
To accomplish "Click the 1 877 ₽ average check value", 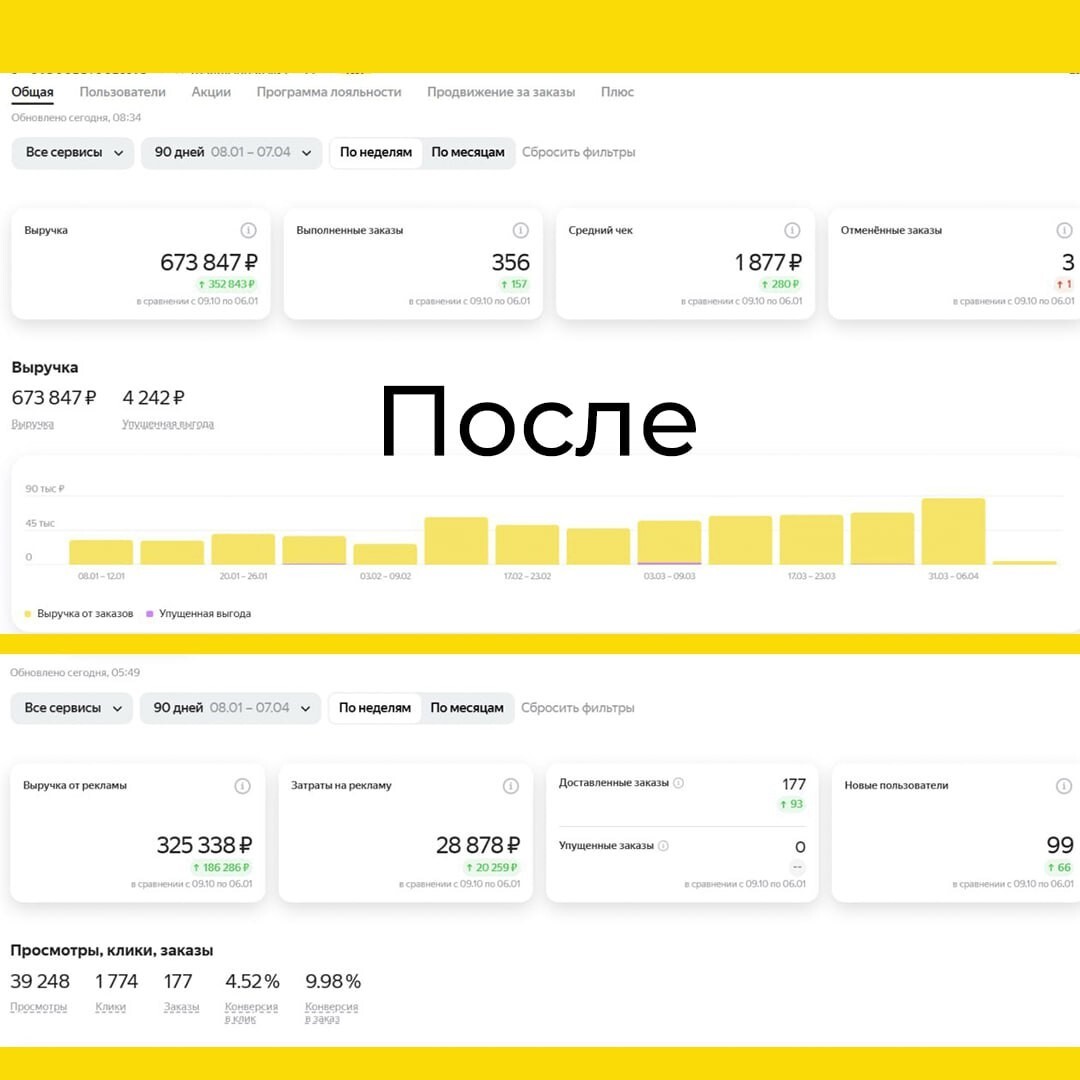I will [768, 262].
